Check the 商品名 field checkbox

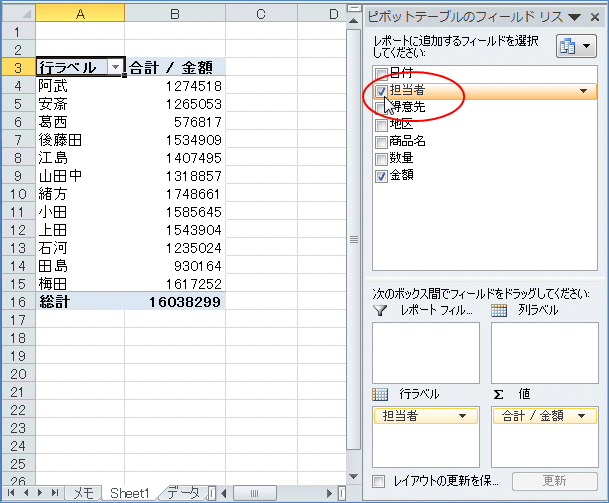coord(381,142)
